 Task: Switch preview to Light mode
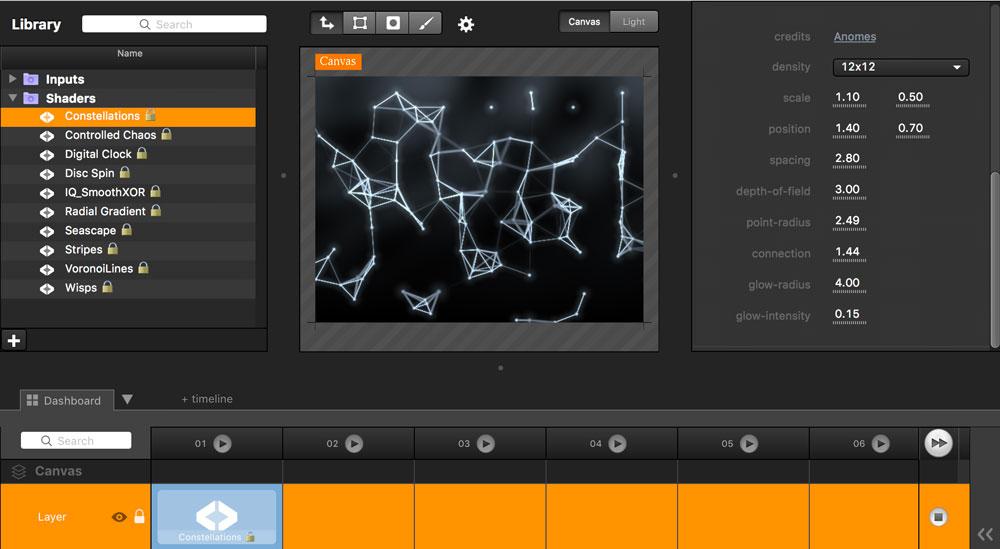634,22
